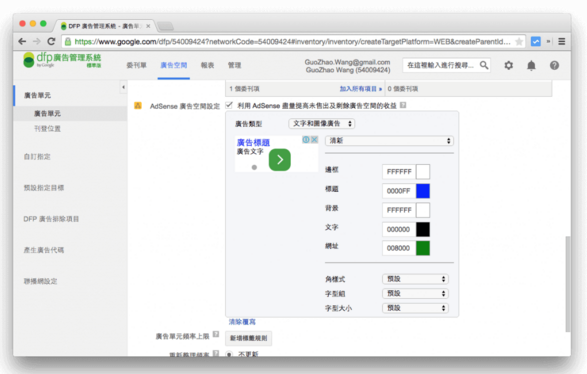Open notifications bell

pyautogui.click(x=531, y=66)
